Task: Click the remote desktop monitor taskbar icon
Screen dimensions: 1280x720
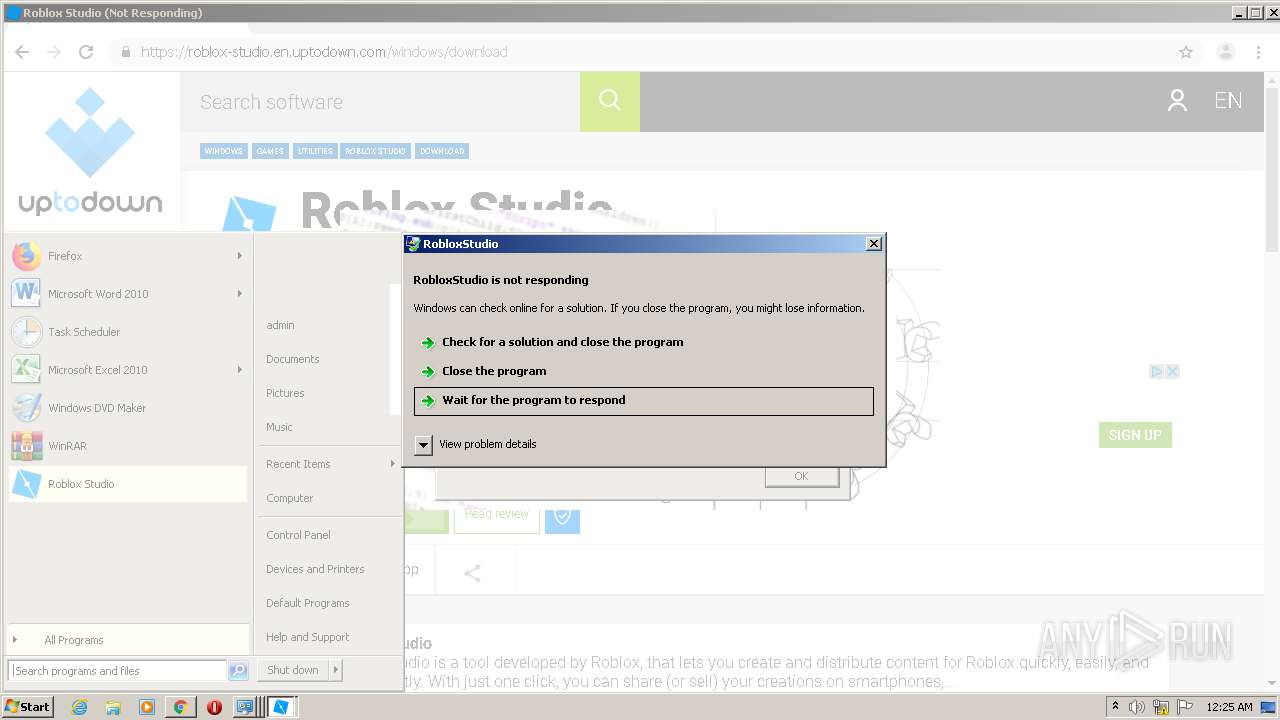Action: click(246, 707)
